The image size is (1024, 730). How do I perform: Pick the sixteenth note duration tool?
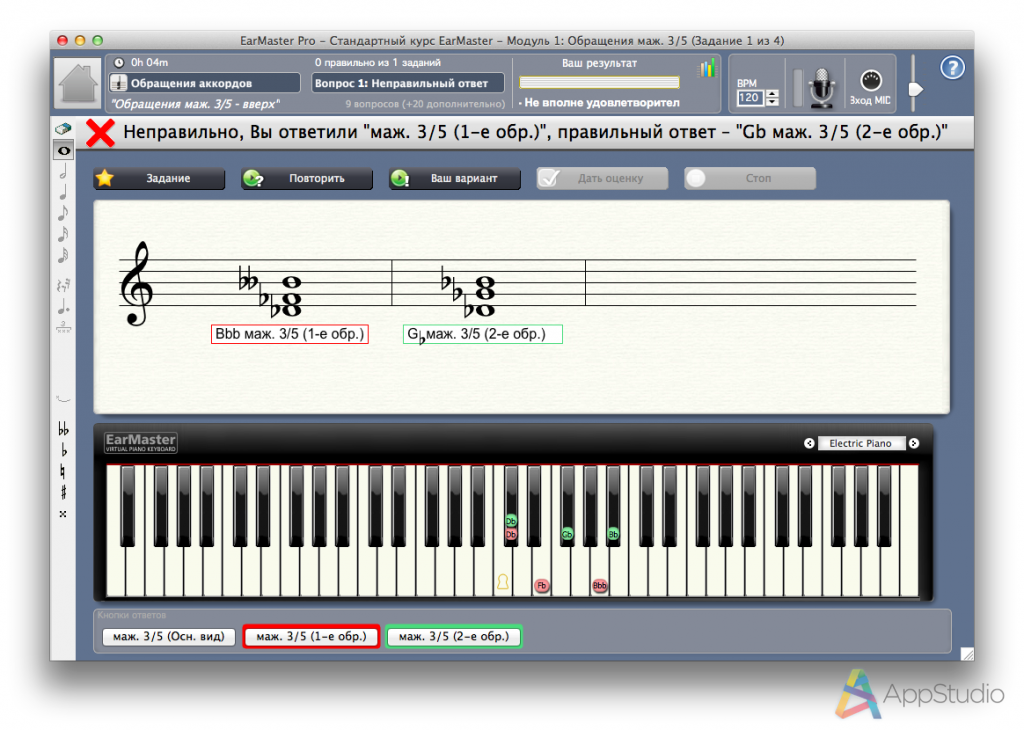pos(63,234)
